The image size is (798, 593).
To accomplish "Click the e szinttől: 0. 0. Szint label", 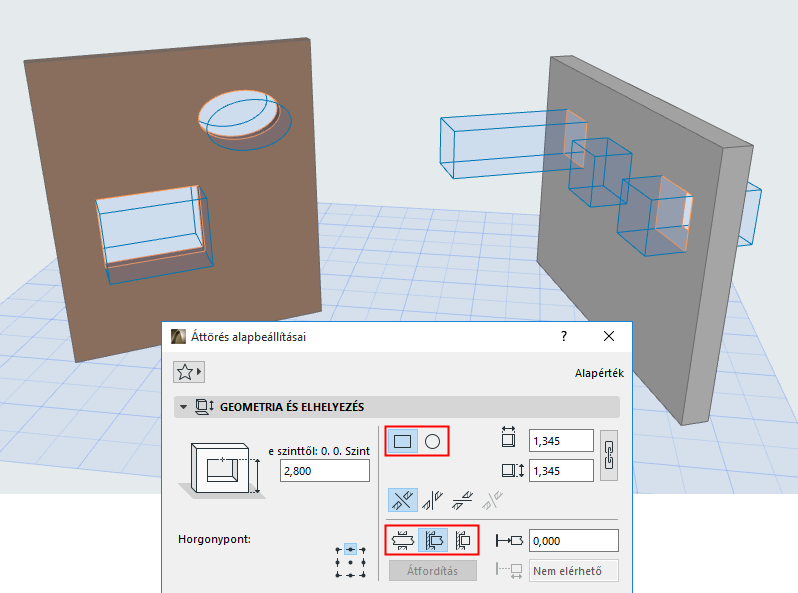I will pyautogui.click(x=319, y=451).
